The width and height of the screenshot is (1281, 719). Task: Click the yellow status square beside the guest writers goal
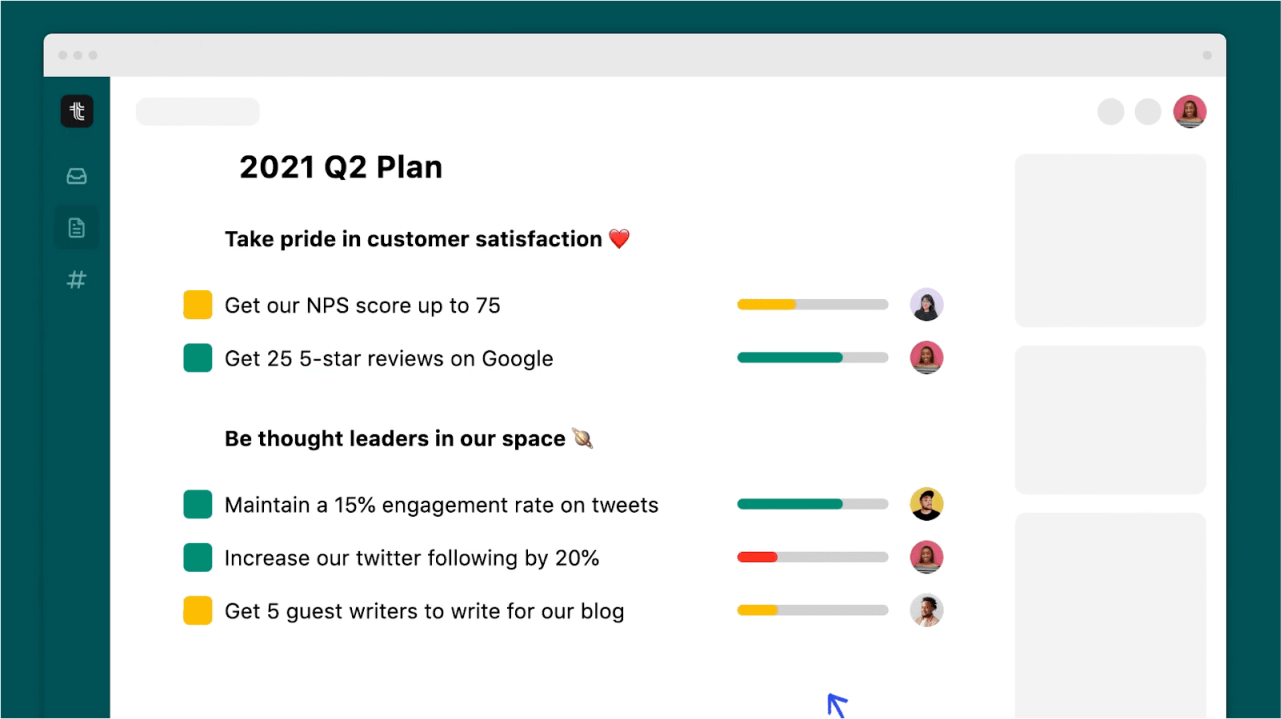tap(198, 611)
